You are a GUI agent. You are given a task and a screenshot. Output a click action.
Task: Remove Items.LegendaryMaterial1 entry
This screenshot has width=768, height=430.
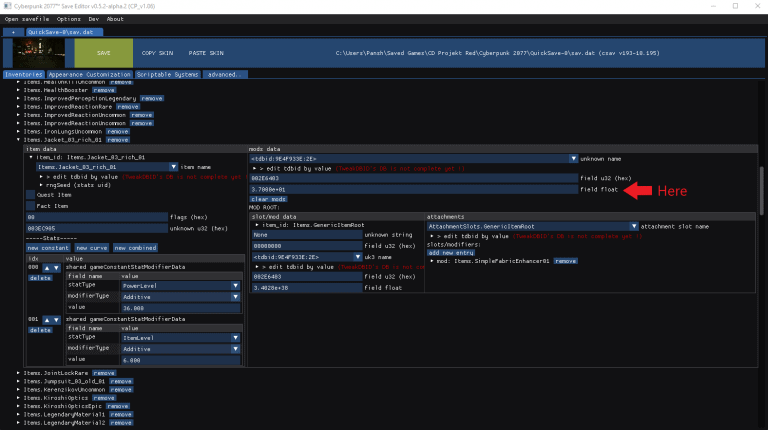[x=121, y=414]
